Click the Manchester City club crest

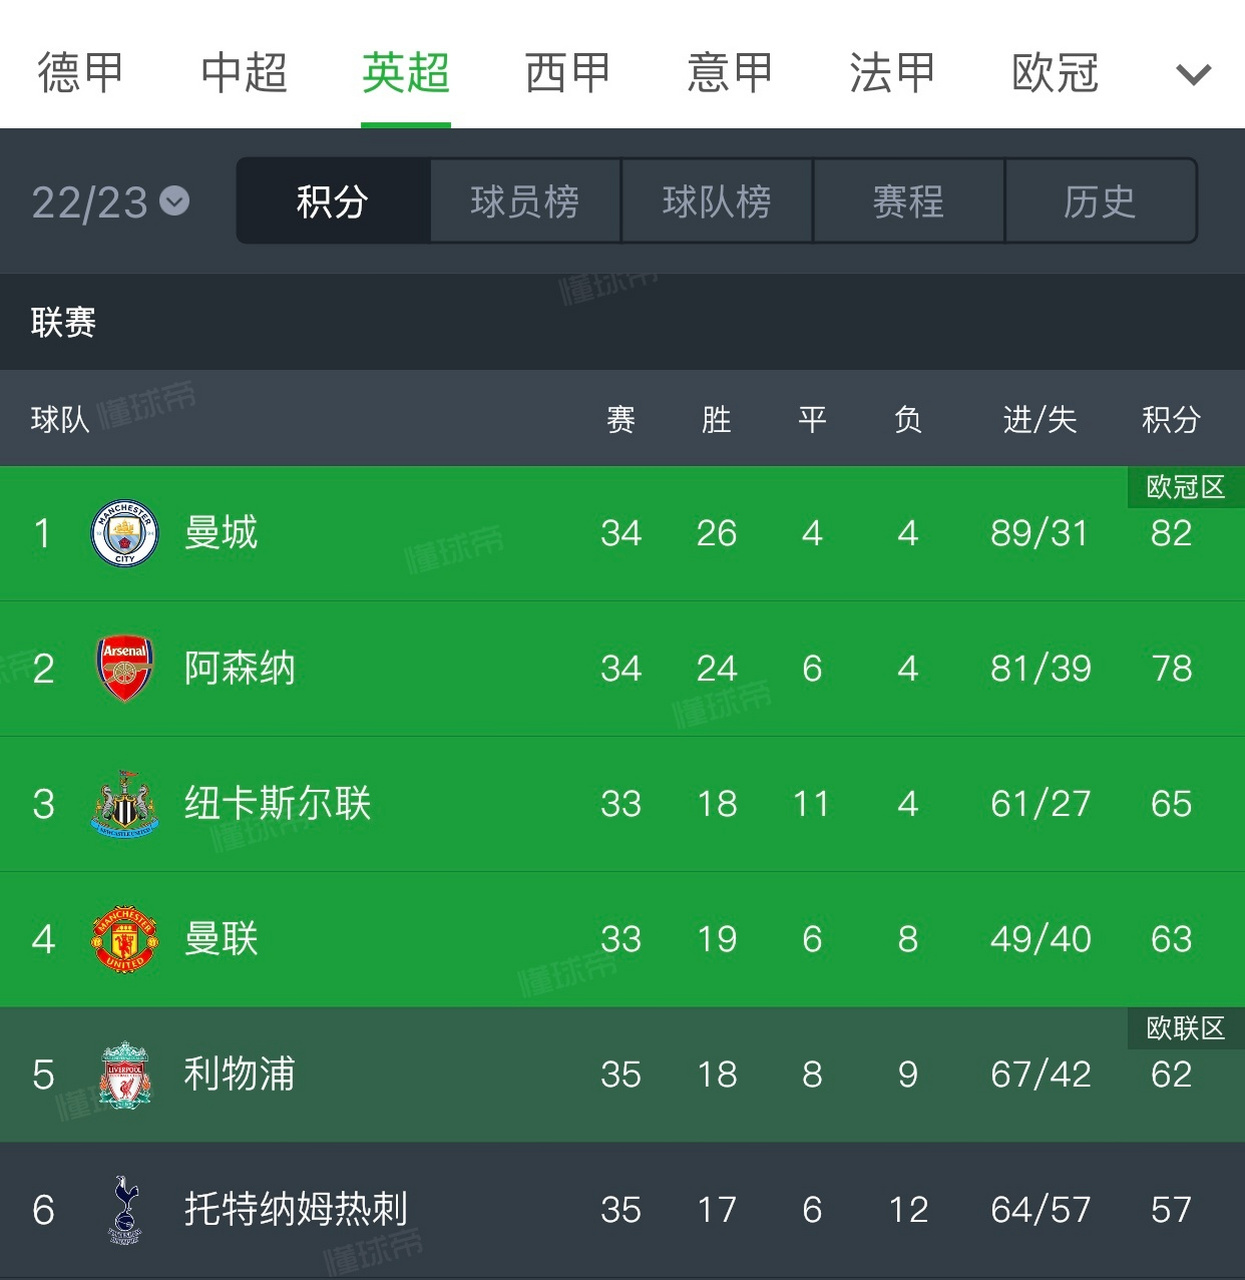point(124,534)
